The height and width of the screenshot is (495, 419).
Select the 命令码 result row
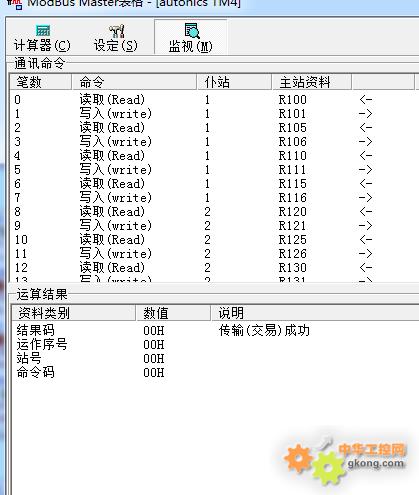pos(213,373)
